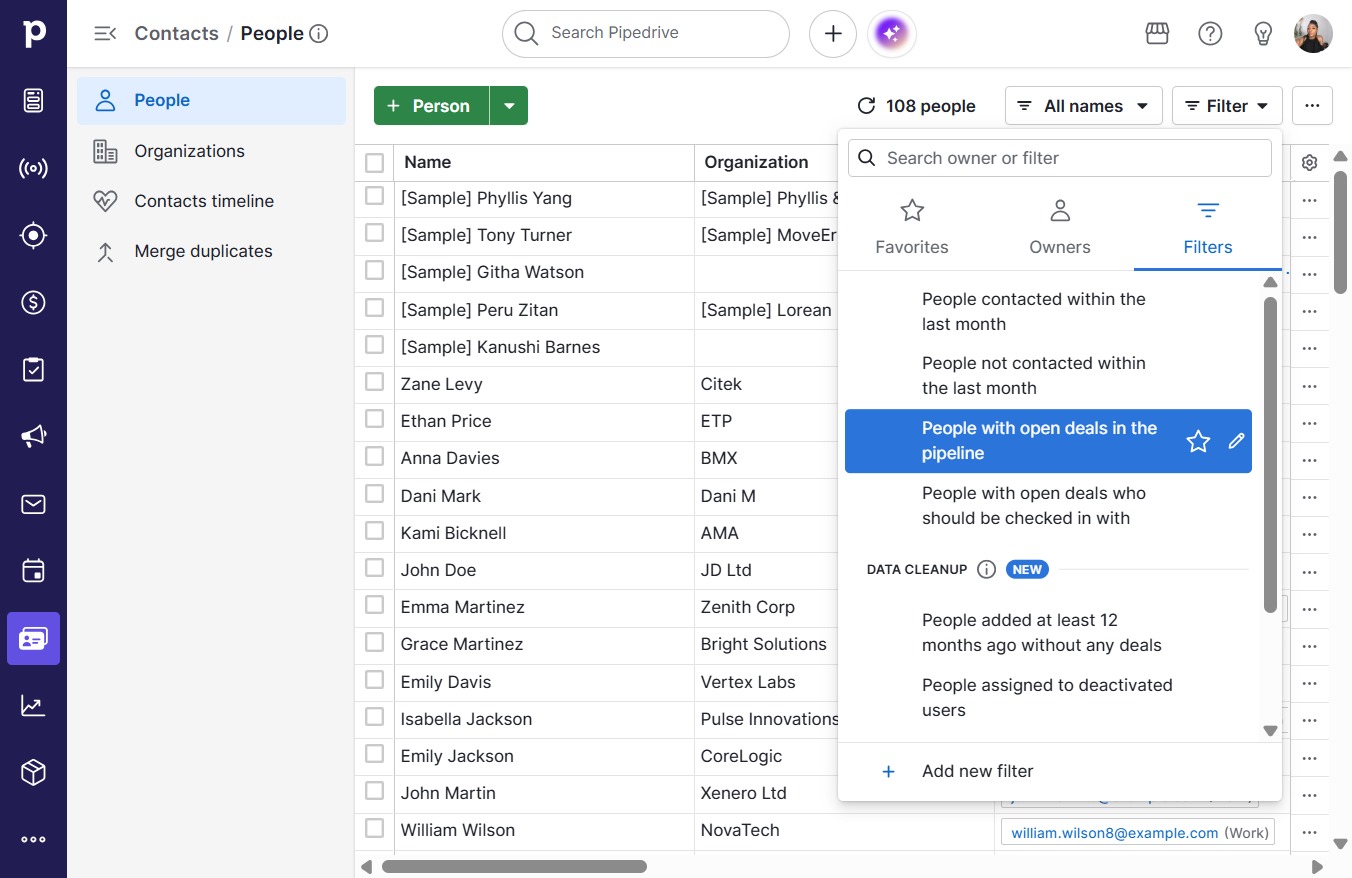Open row menu for William Wilson
Image resolution: width=1352 pixels, height=878 pixels.
tap(1310, 832)
